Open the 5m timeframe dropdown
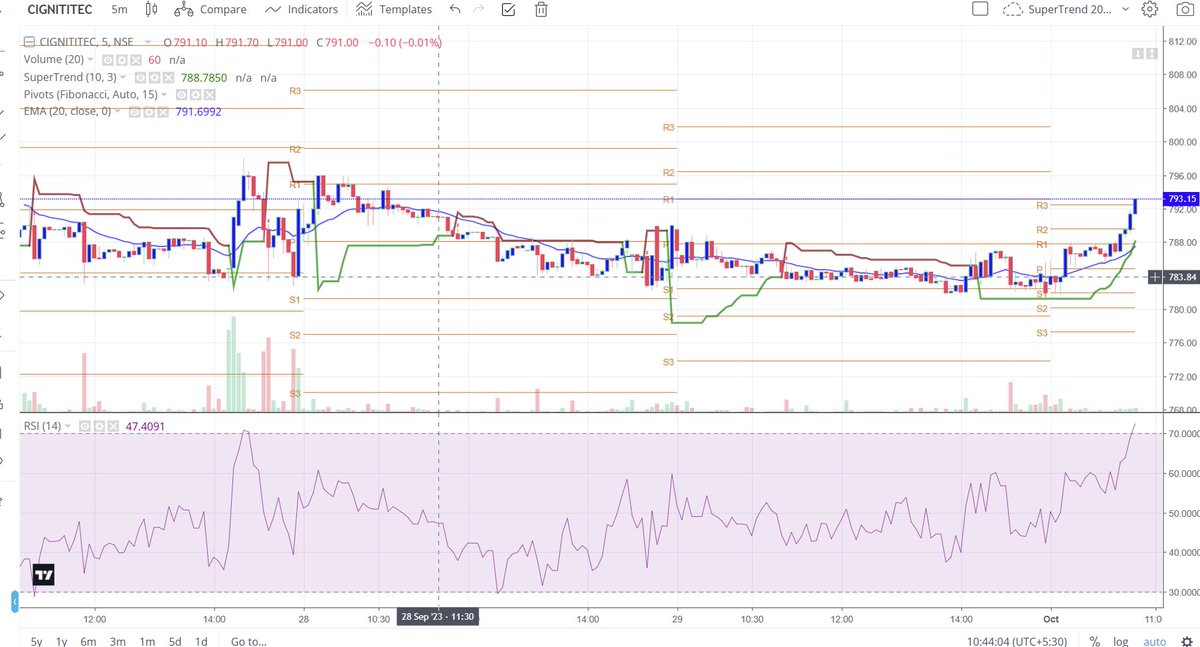 coord(118,10)
